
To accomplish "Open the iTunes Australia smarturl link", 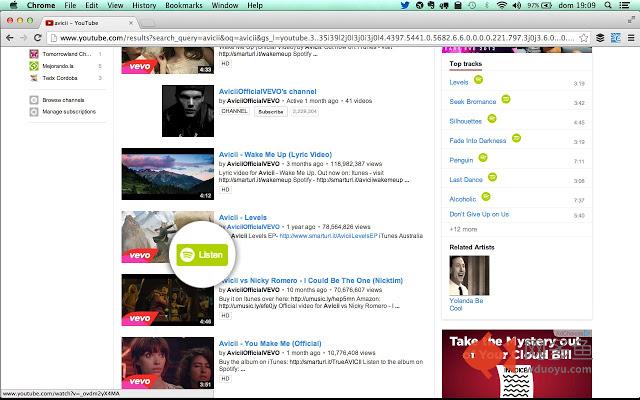I will coord(329,236).
